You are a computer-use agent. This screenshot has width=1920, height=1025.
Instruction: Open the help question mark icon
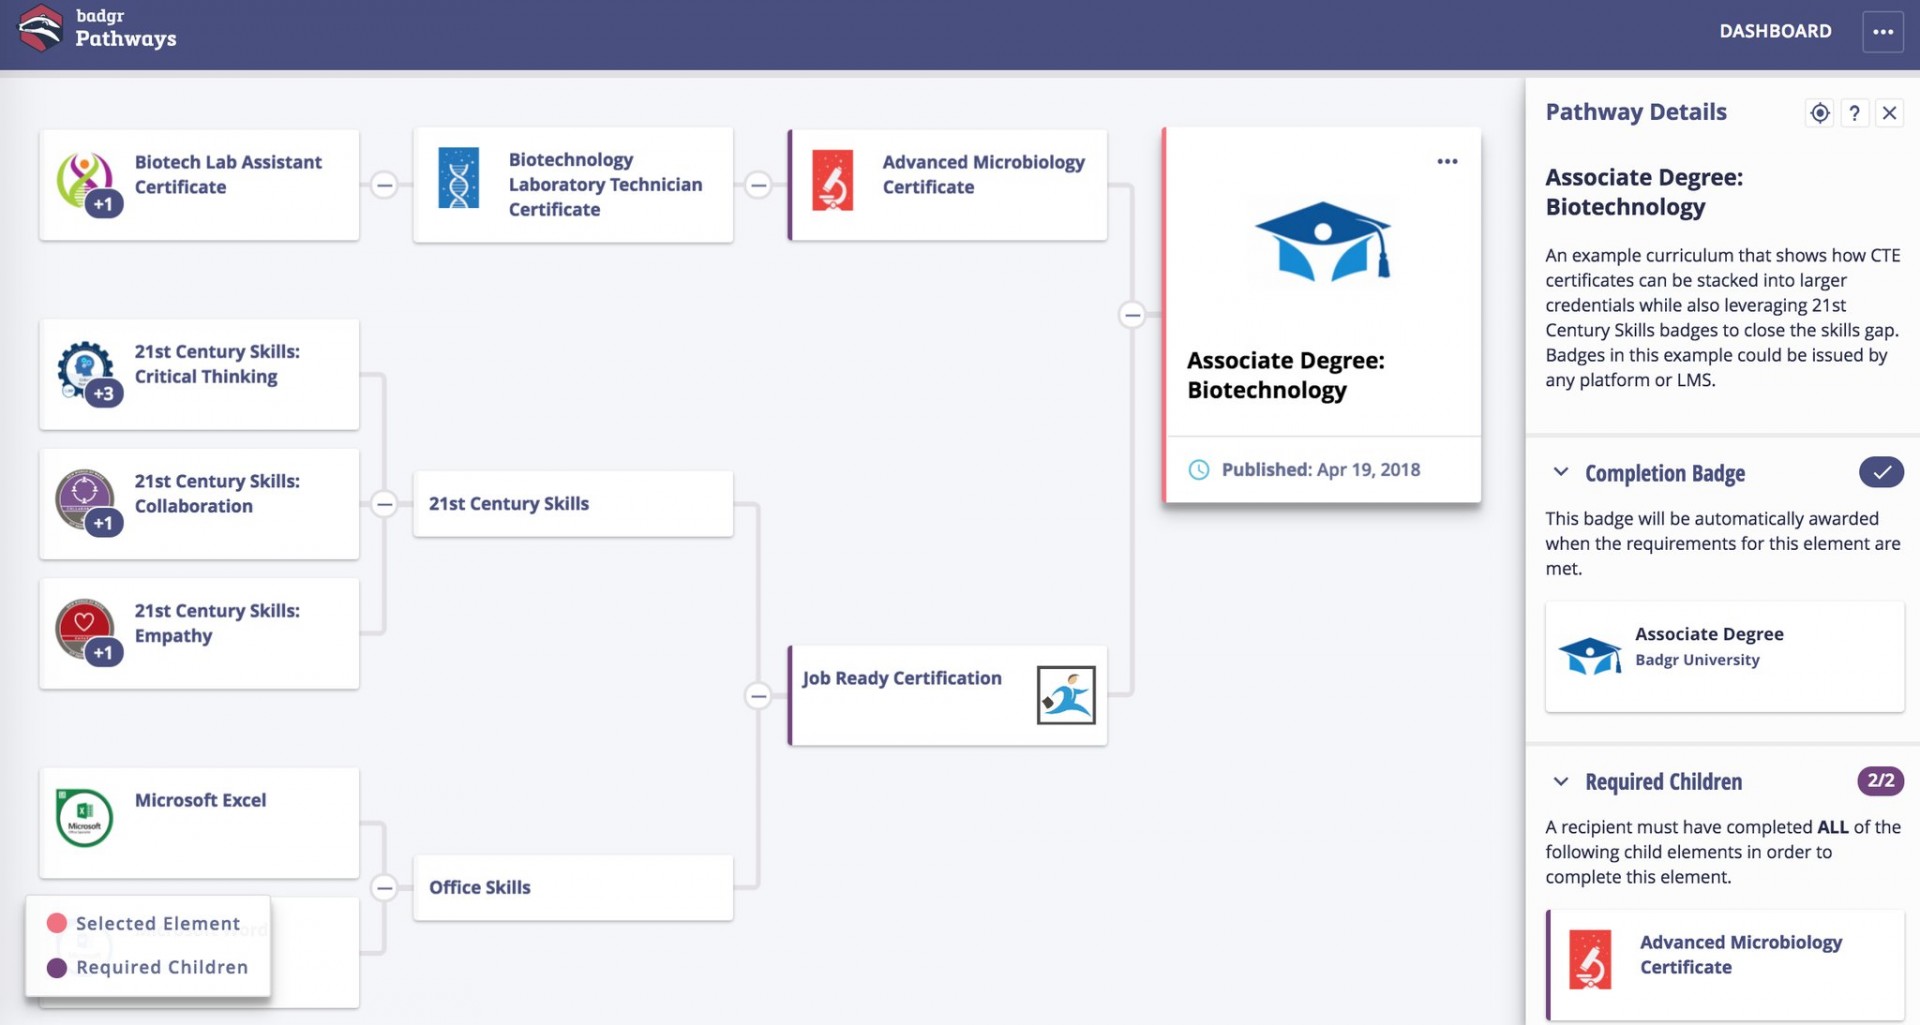(x=1854, y=113)
